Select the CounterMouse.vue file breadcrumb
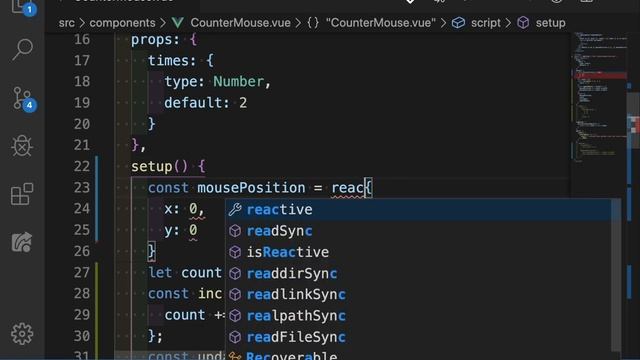The height and width of the screenshot is (360, 640). (240, 23)
